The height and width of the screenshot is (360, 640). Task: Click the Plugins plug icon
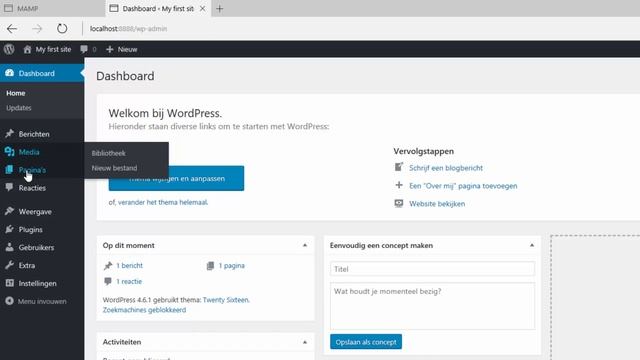9,229
